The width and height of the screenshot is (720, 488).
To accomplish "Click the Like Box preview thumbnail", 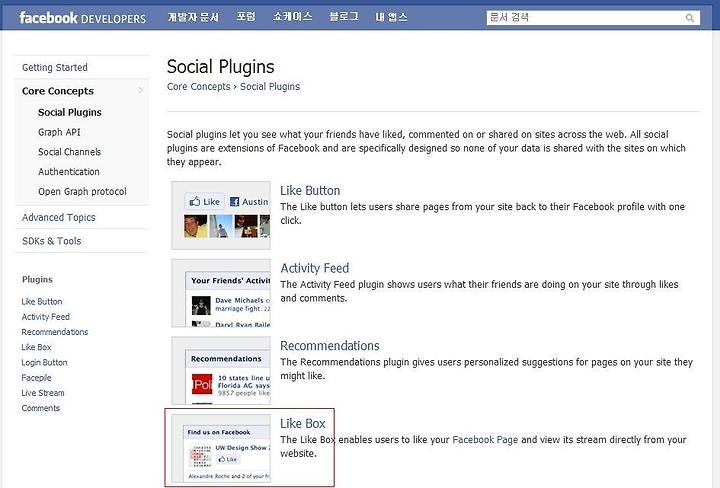I will point(221,448).
